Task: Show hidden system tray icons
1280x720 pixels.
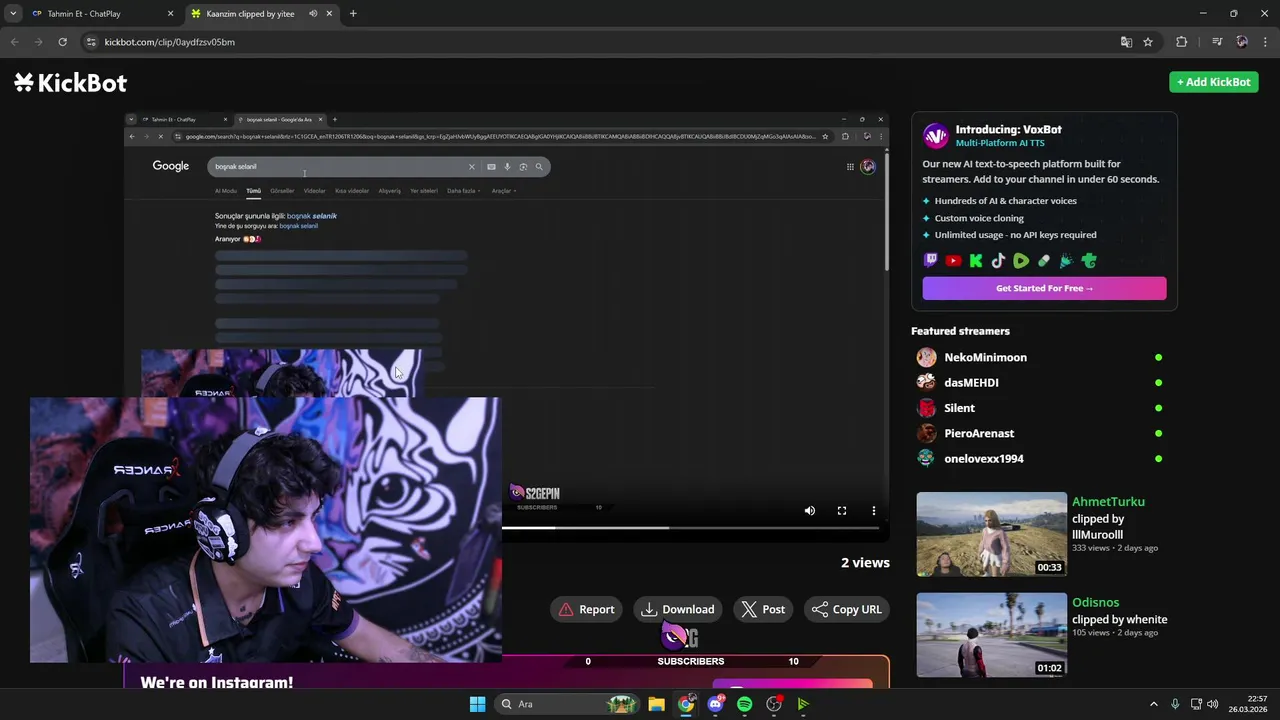Action: [1153, 704]
